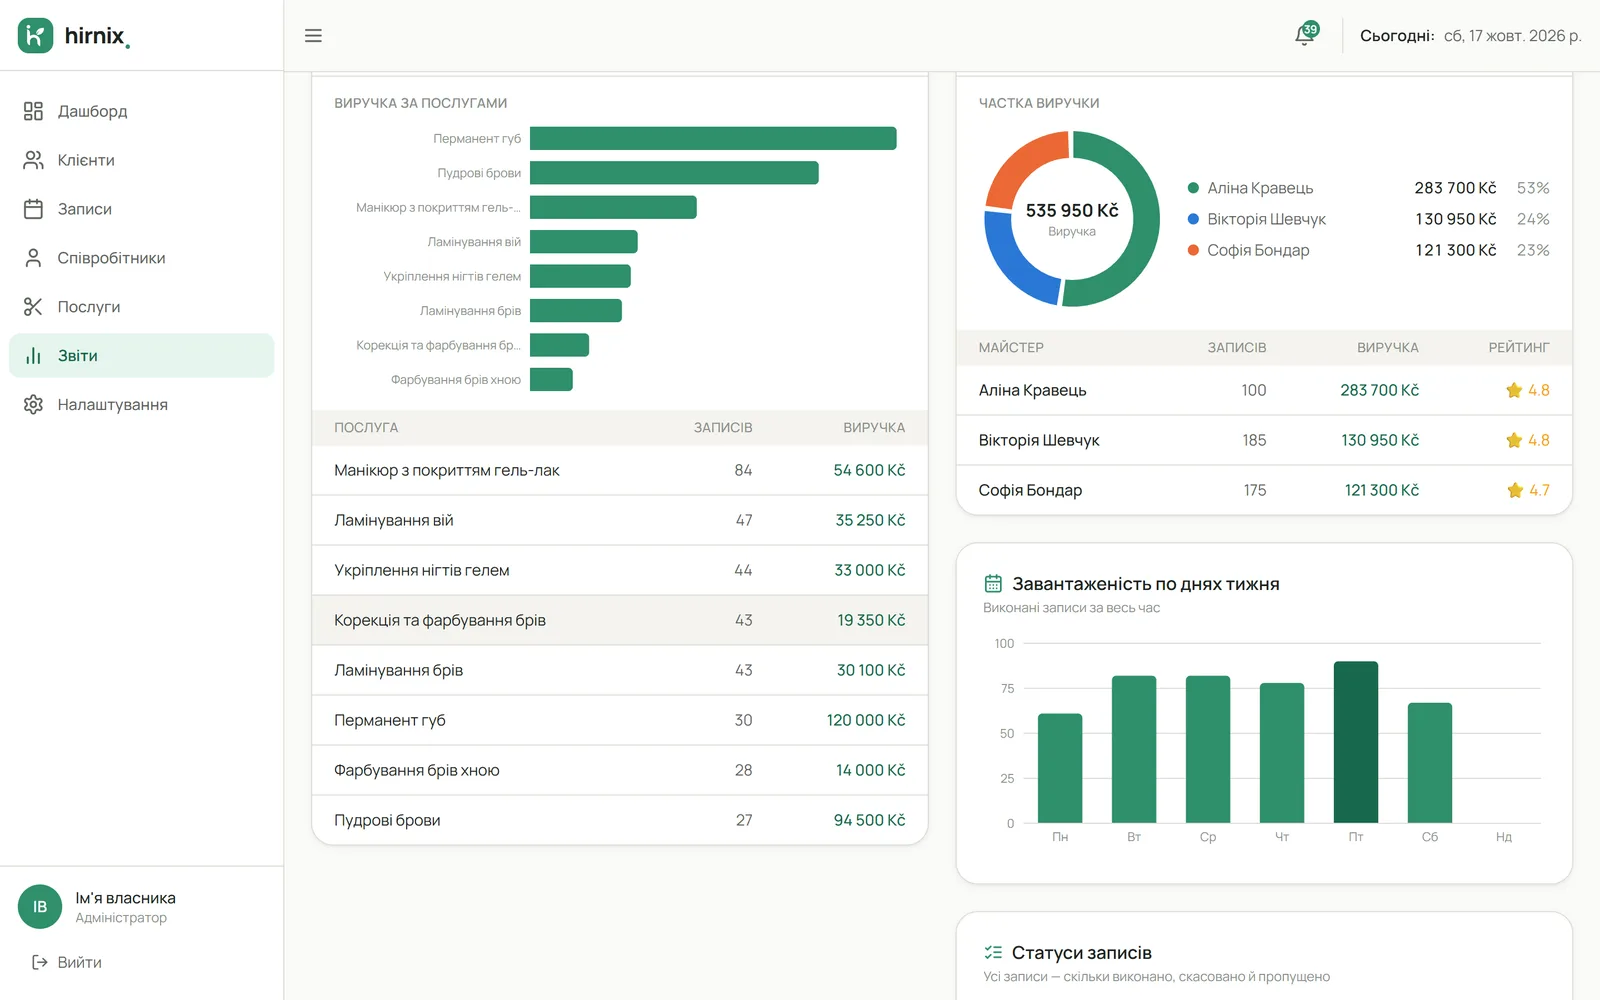Click the Звіти bar chart icon
Screen dimensions: 1600x1000
click(x=33, y=356)
